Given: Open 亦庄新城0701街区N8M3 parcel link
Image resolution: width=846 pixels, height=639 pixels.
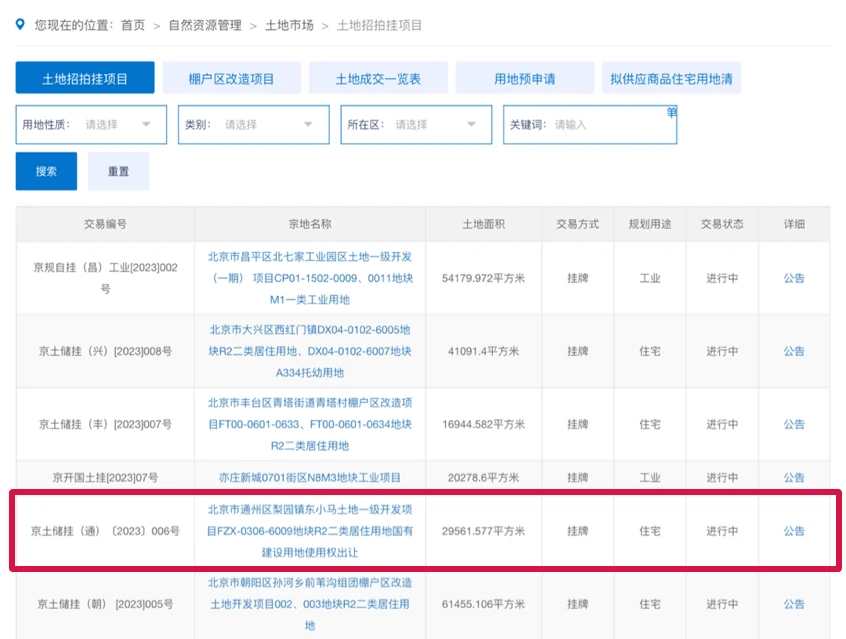Looking at the screenshot, I should click(310, 478).
